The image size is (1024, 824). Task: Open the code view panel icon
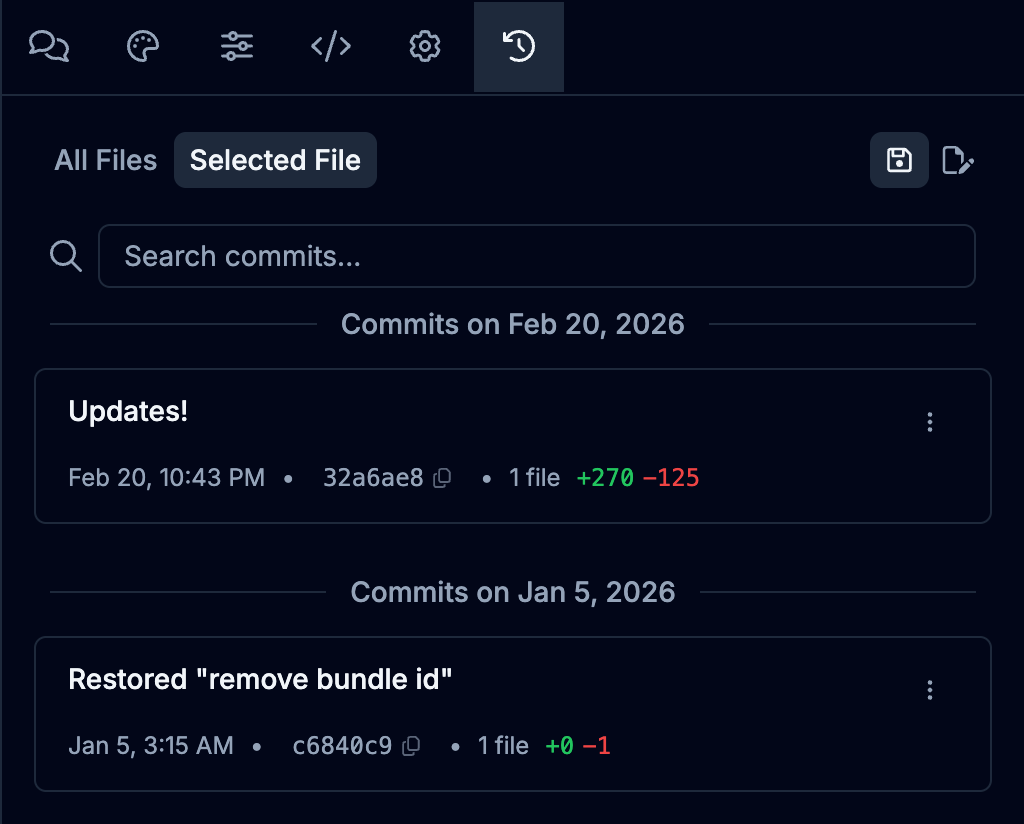(x=331, y=47)
